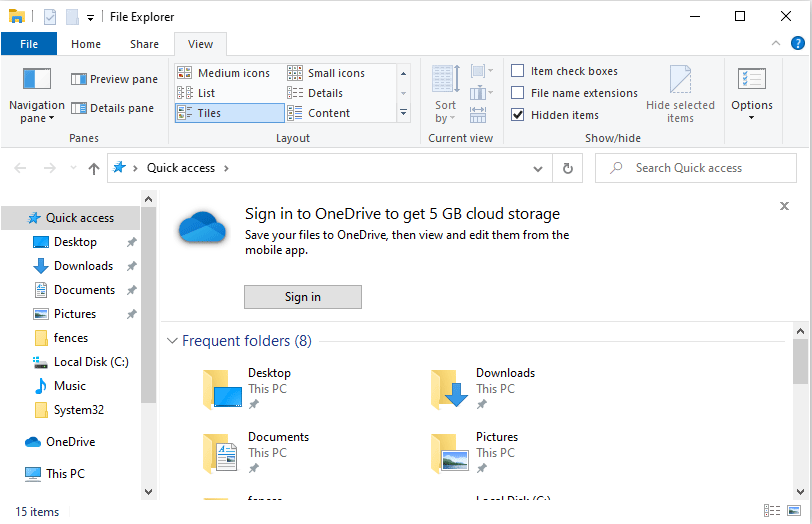Go up one folder level
Screen dimensions: 812x524
point(94,168)
